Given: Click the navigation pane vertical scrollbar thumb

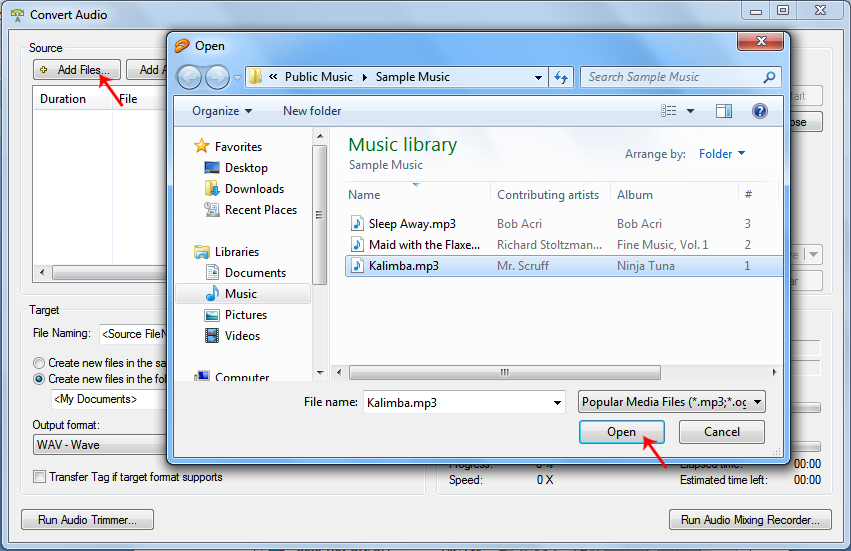Looking at the screenshot, I should [320, 214].
